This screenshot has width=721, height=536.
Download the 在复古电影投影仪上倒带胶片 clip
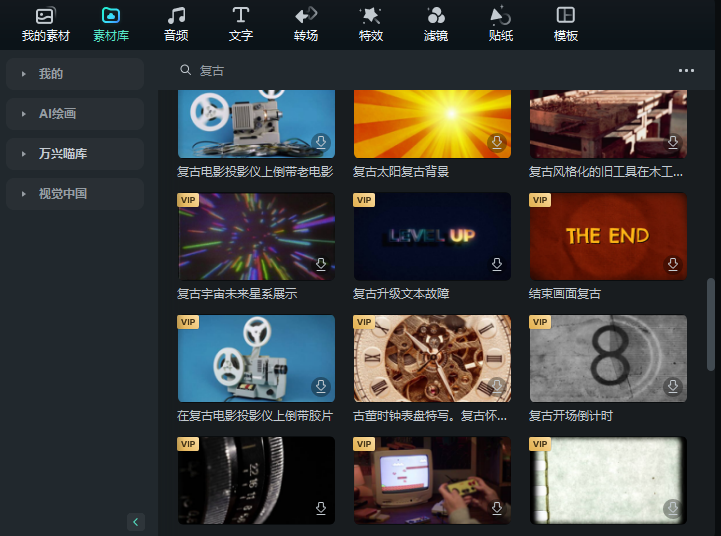point(321,386)
